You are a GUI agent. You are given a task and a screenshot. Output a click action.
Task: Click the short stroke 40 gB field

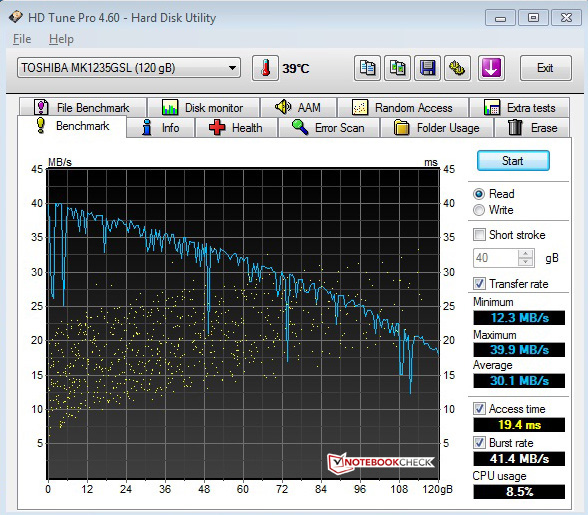coord(496,258)
